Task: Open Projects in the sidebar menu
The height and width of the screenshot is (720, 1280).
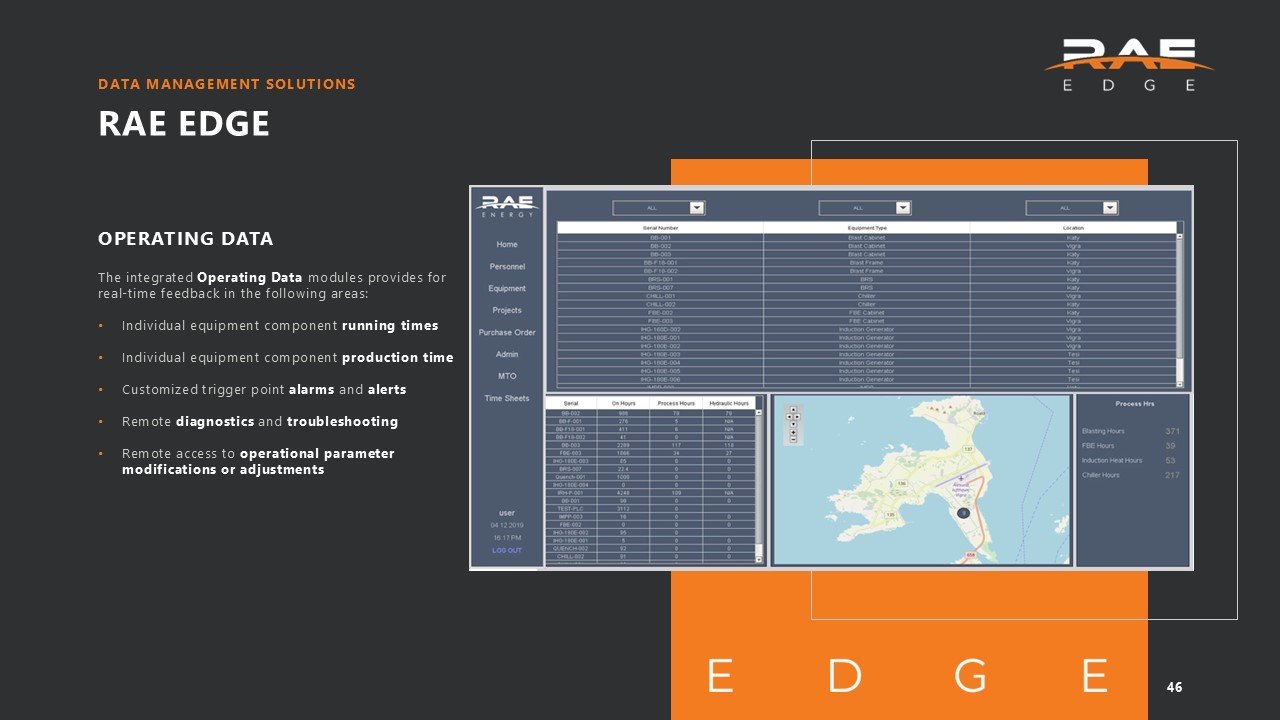Action: [x=507, y=310]
